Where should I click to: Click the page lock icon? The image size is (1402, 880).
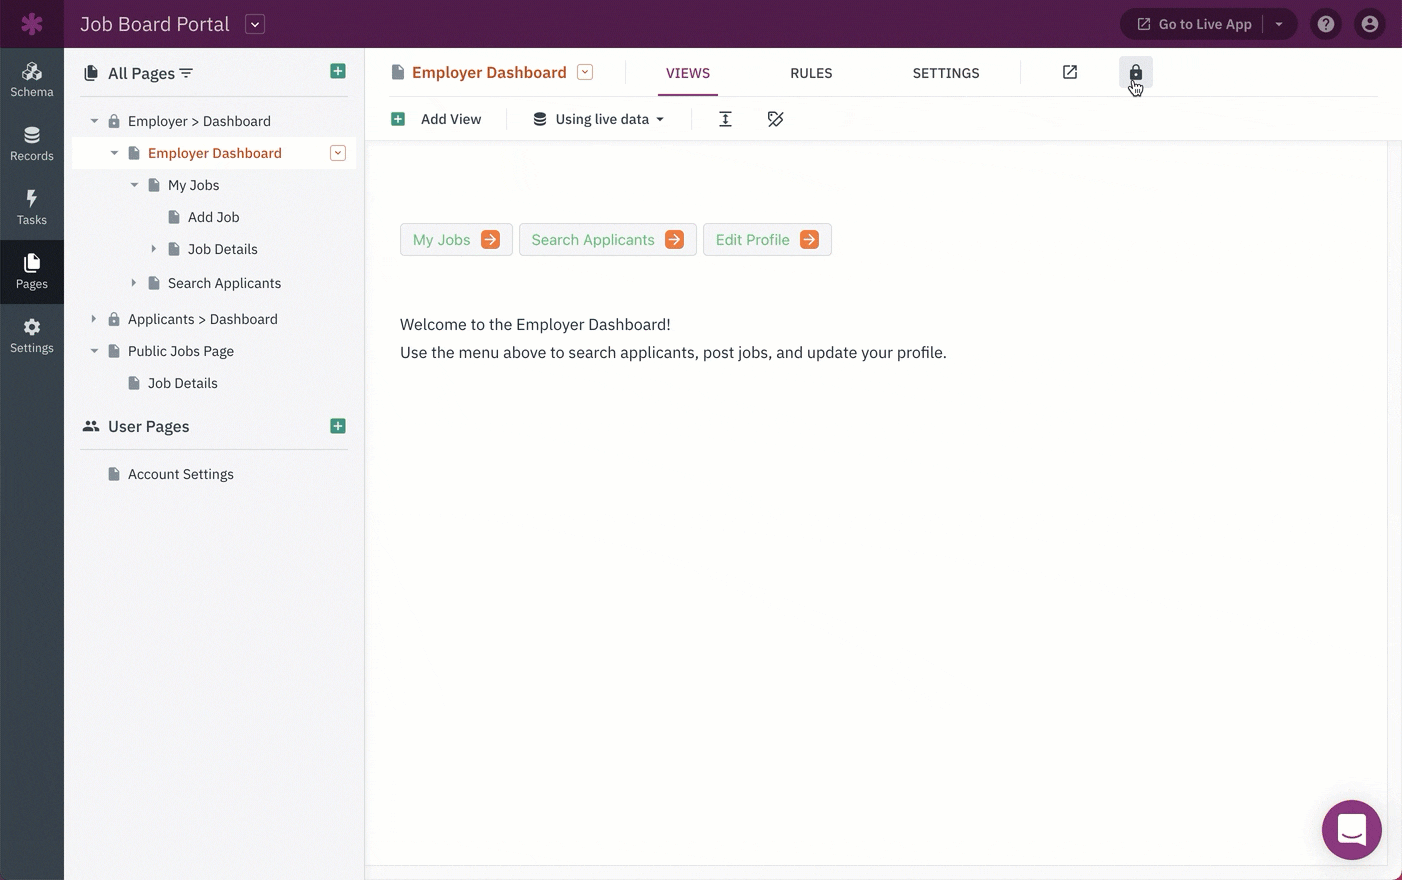click(x=1135, y=73)
